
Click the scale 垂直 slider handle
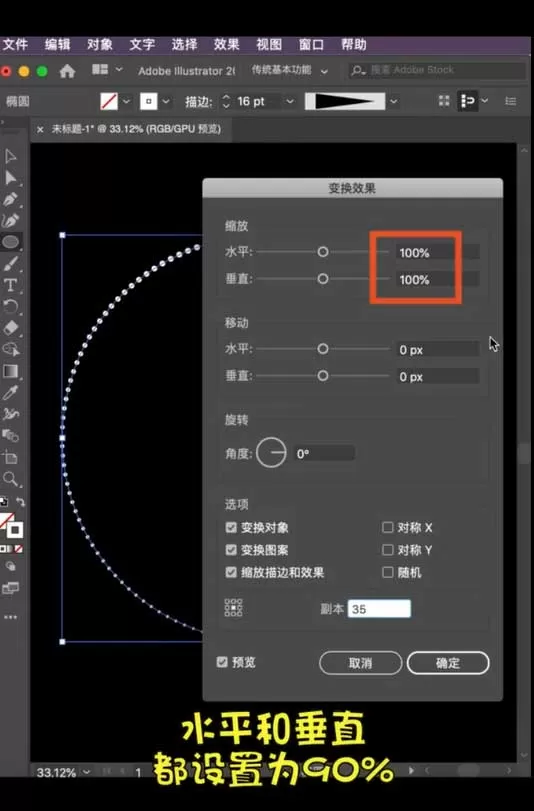click(323, 279)
